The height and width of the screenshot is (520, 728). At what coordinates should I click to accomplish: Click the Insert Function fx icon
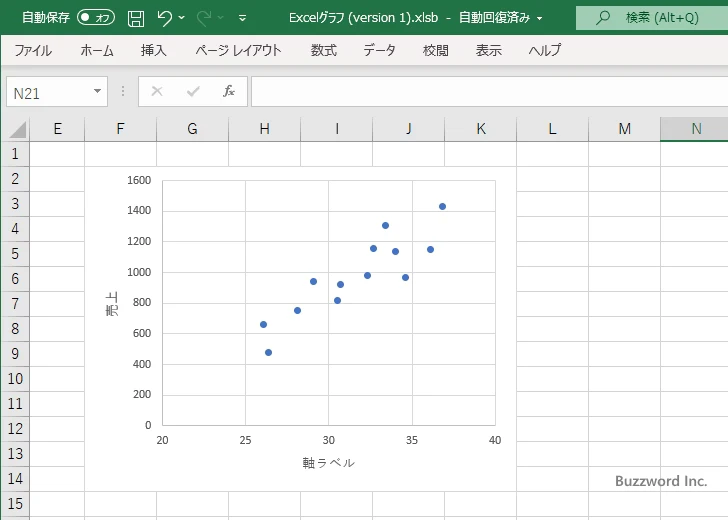[229, 91]
